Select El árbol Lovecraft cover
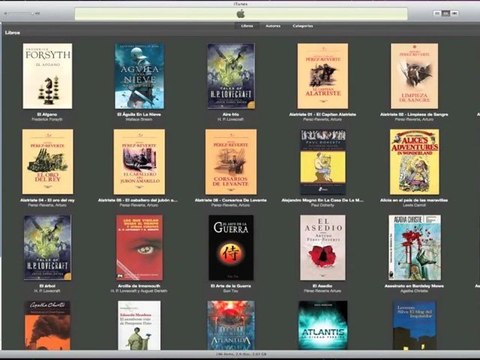480x360 pixels. pos(47,247)
